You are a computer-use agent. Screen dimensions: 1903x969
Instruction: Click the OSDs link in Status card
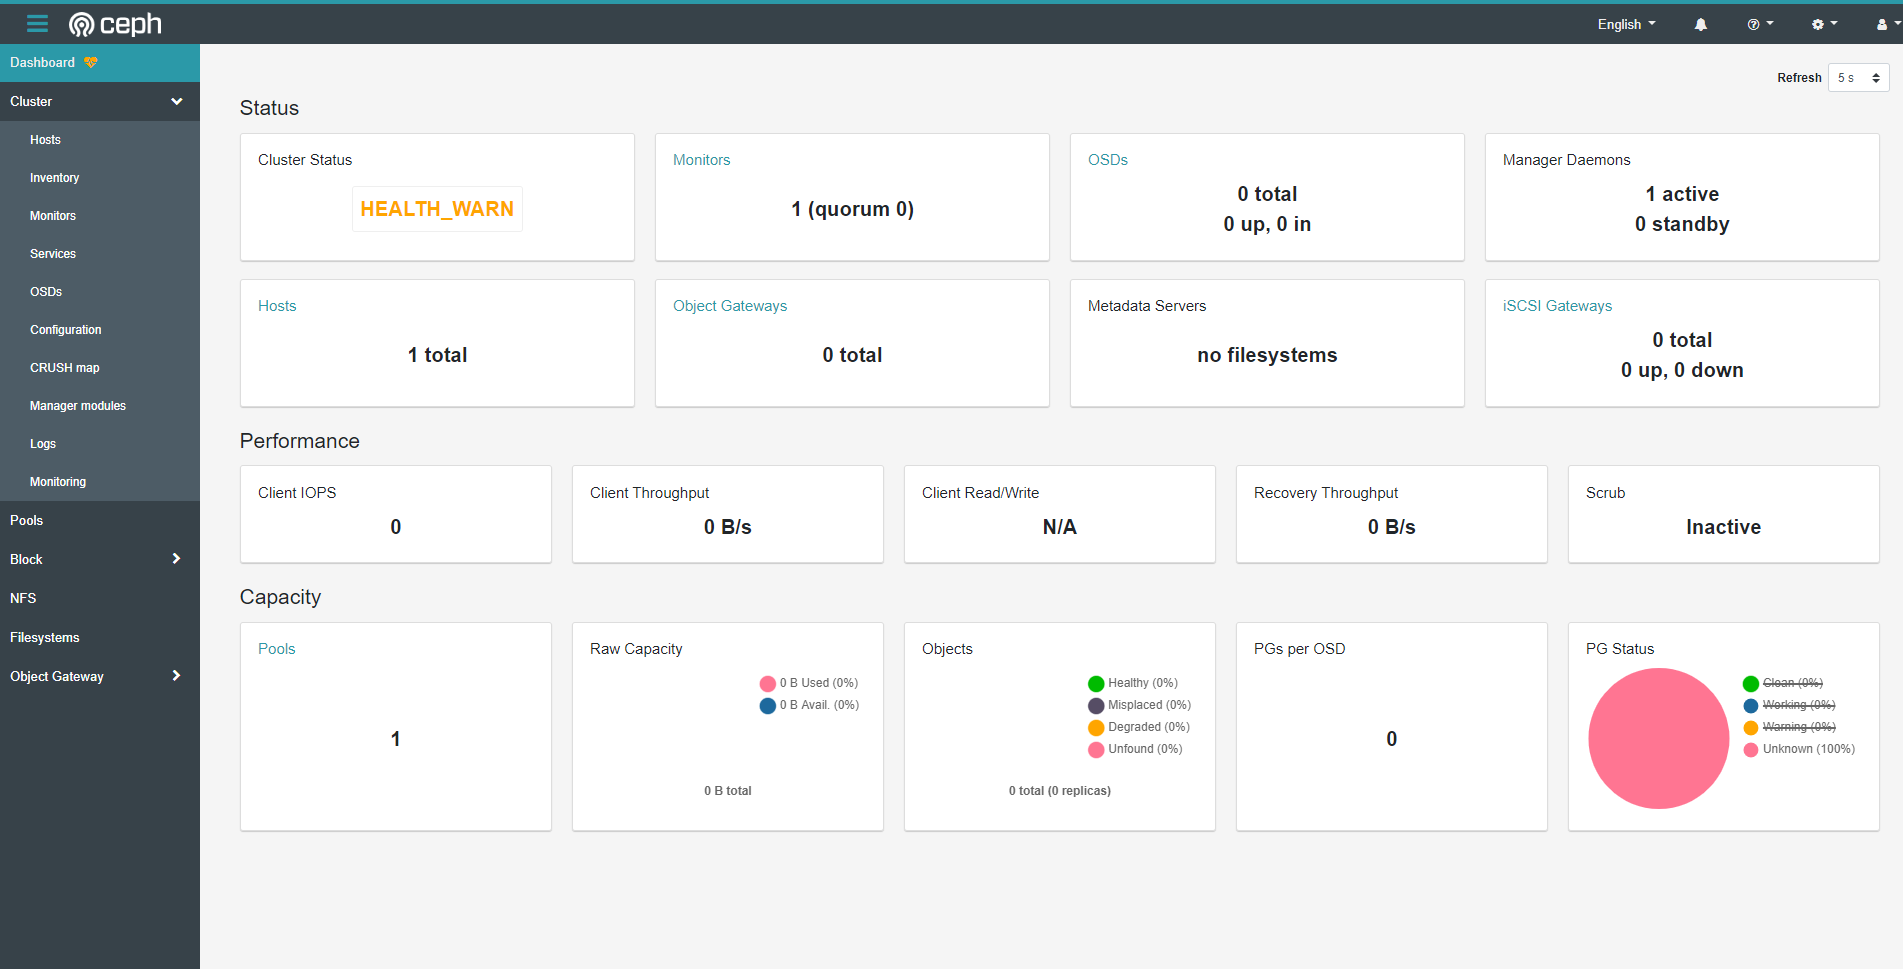(1107, 160)
